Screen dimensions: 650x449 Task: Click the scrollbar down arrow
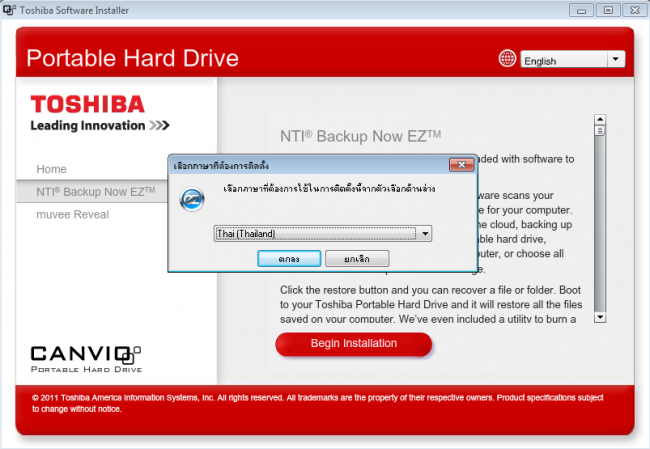600,318
